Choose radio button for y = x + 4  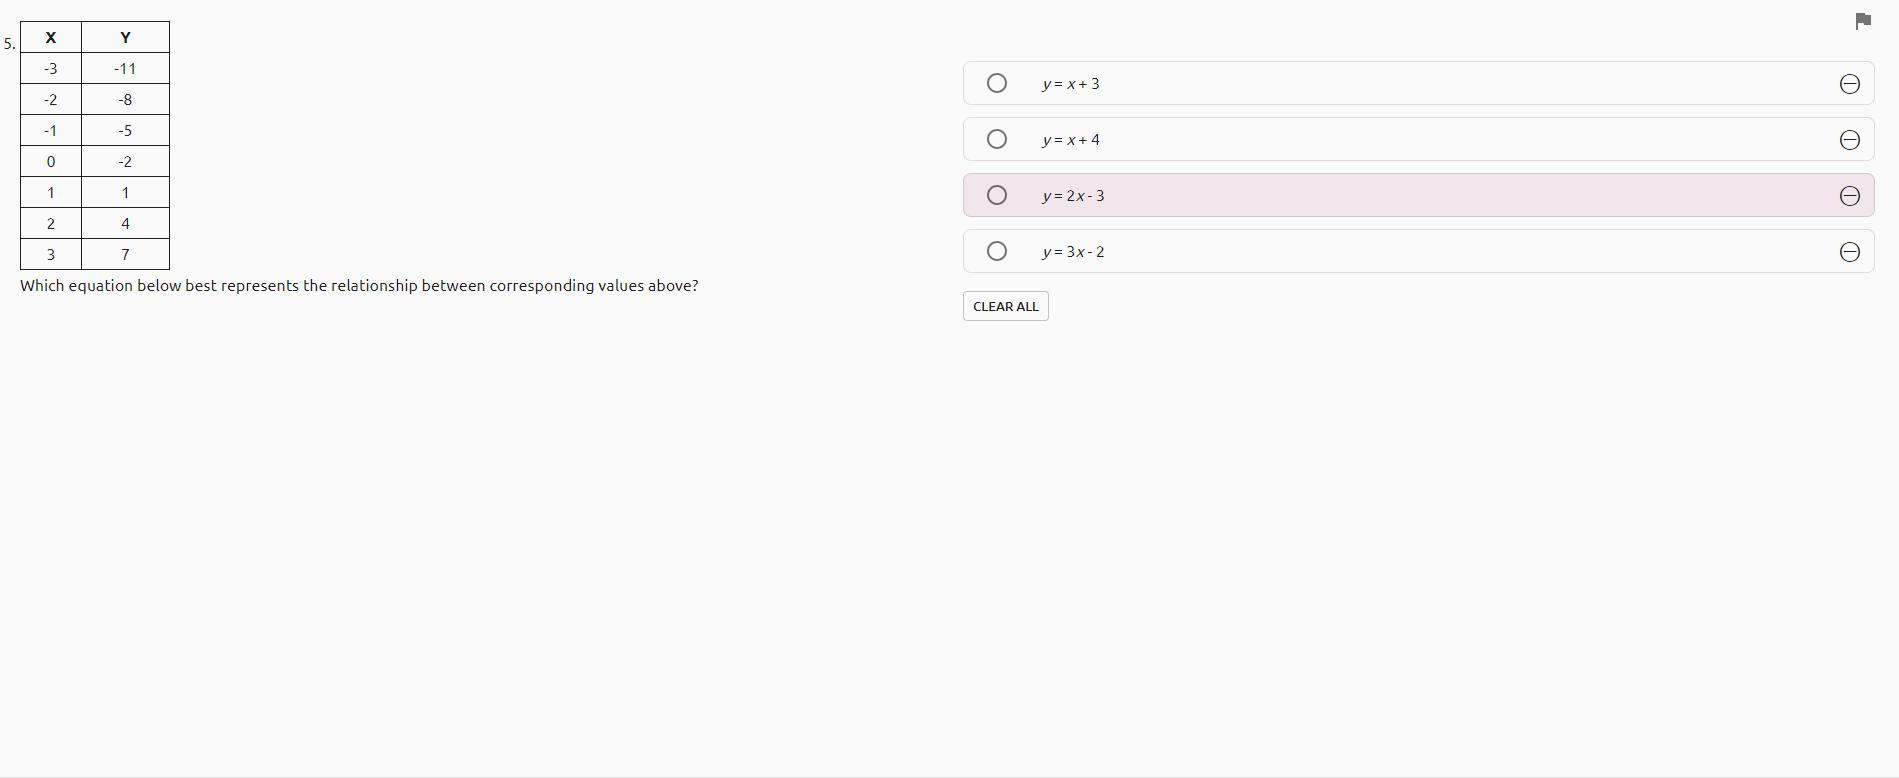click(996, 139)
